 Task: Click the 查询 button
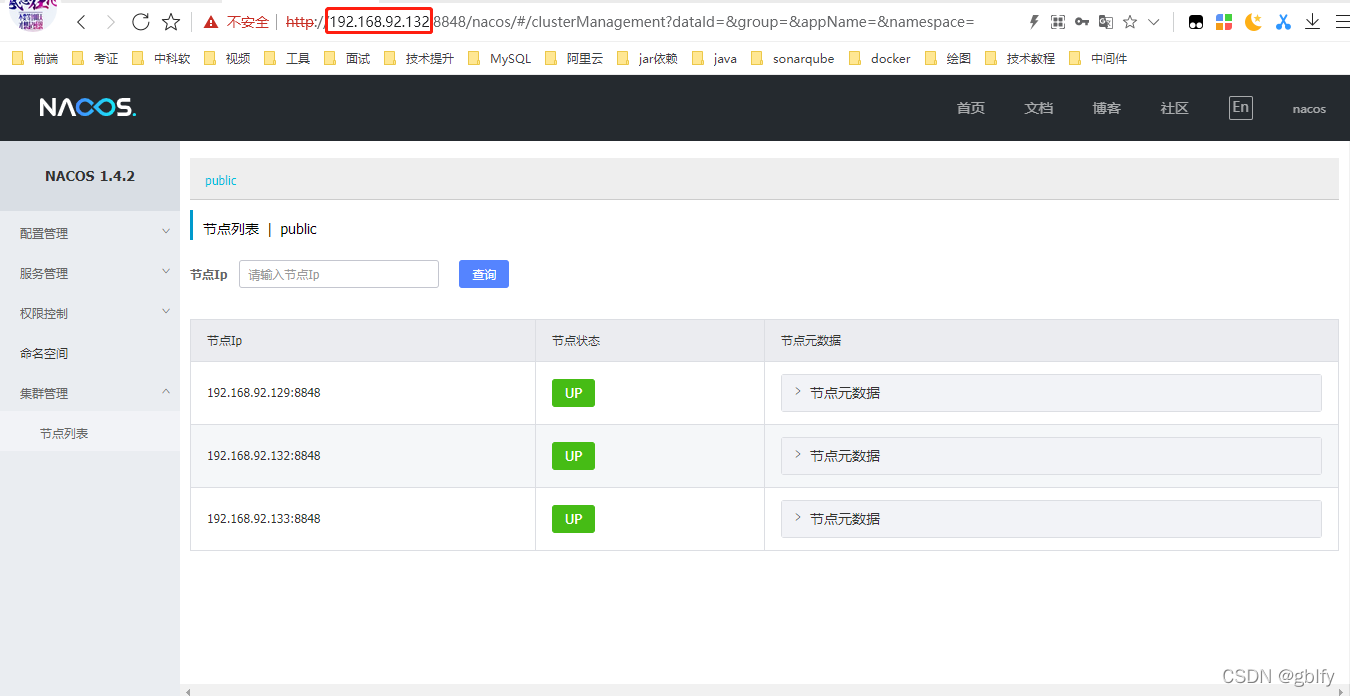coord(484,274)
